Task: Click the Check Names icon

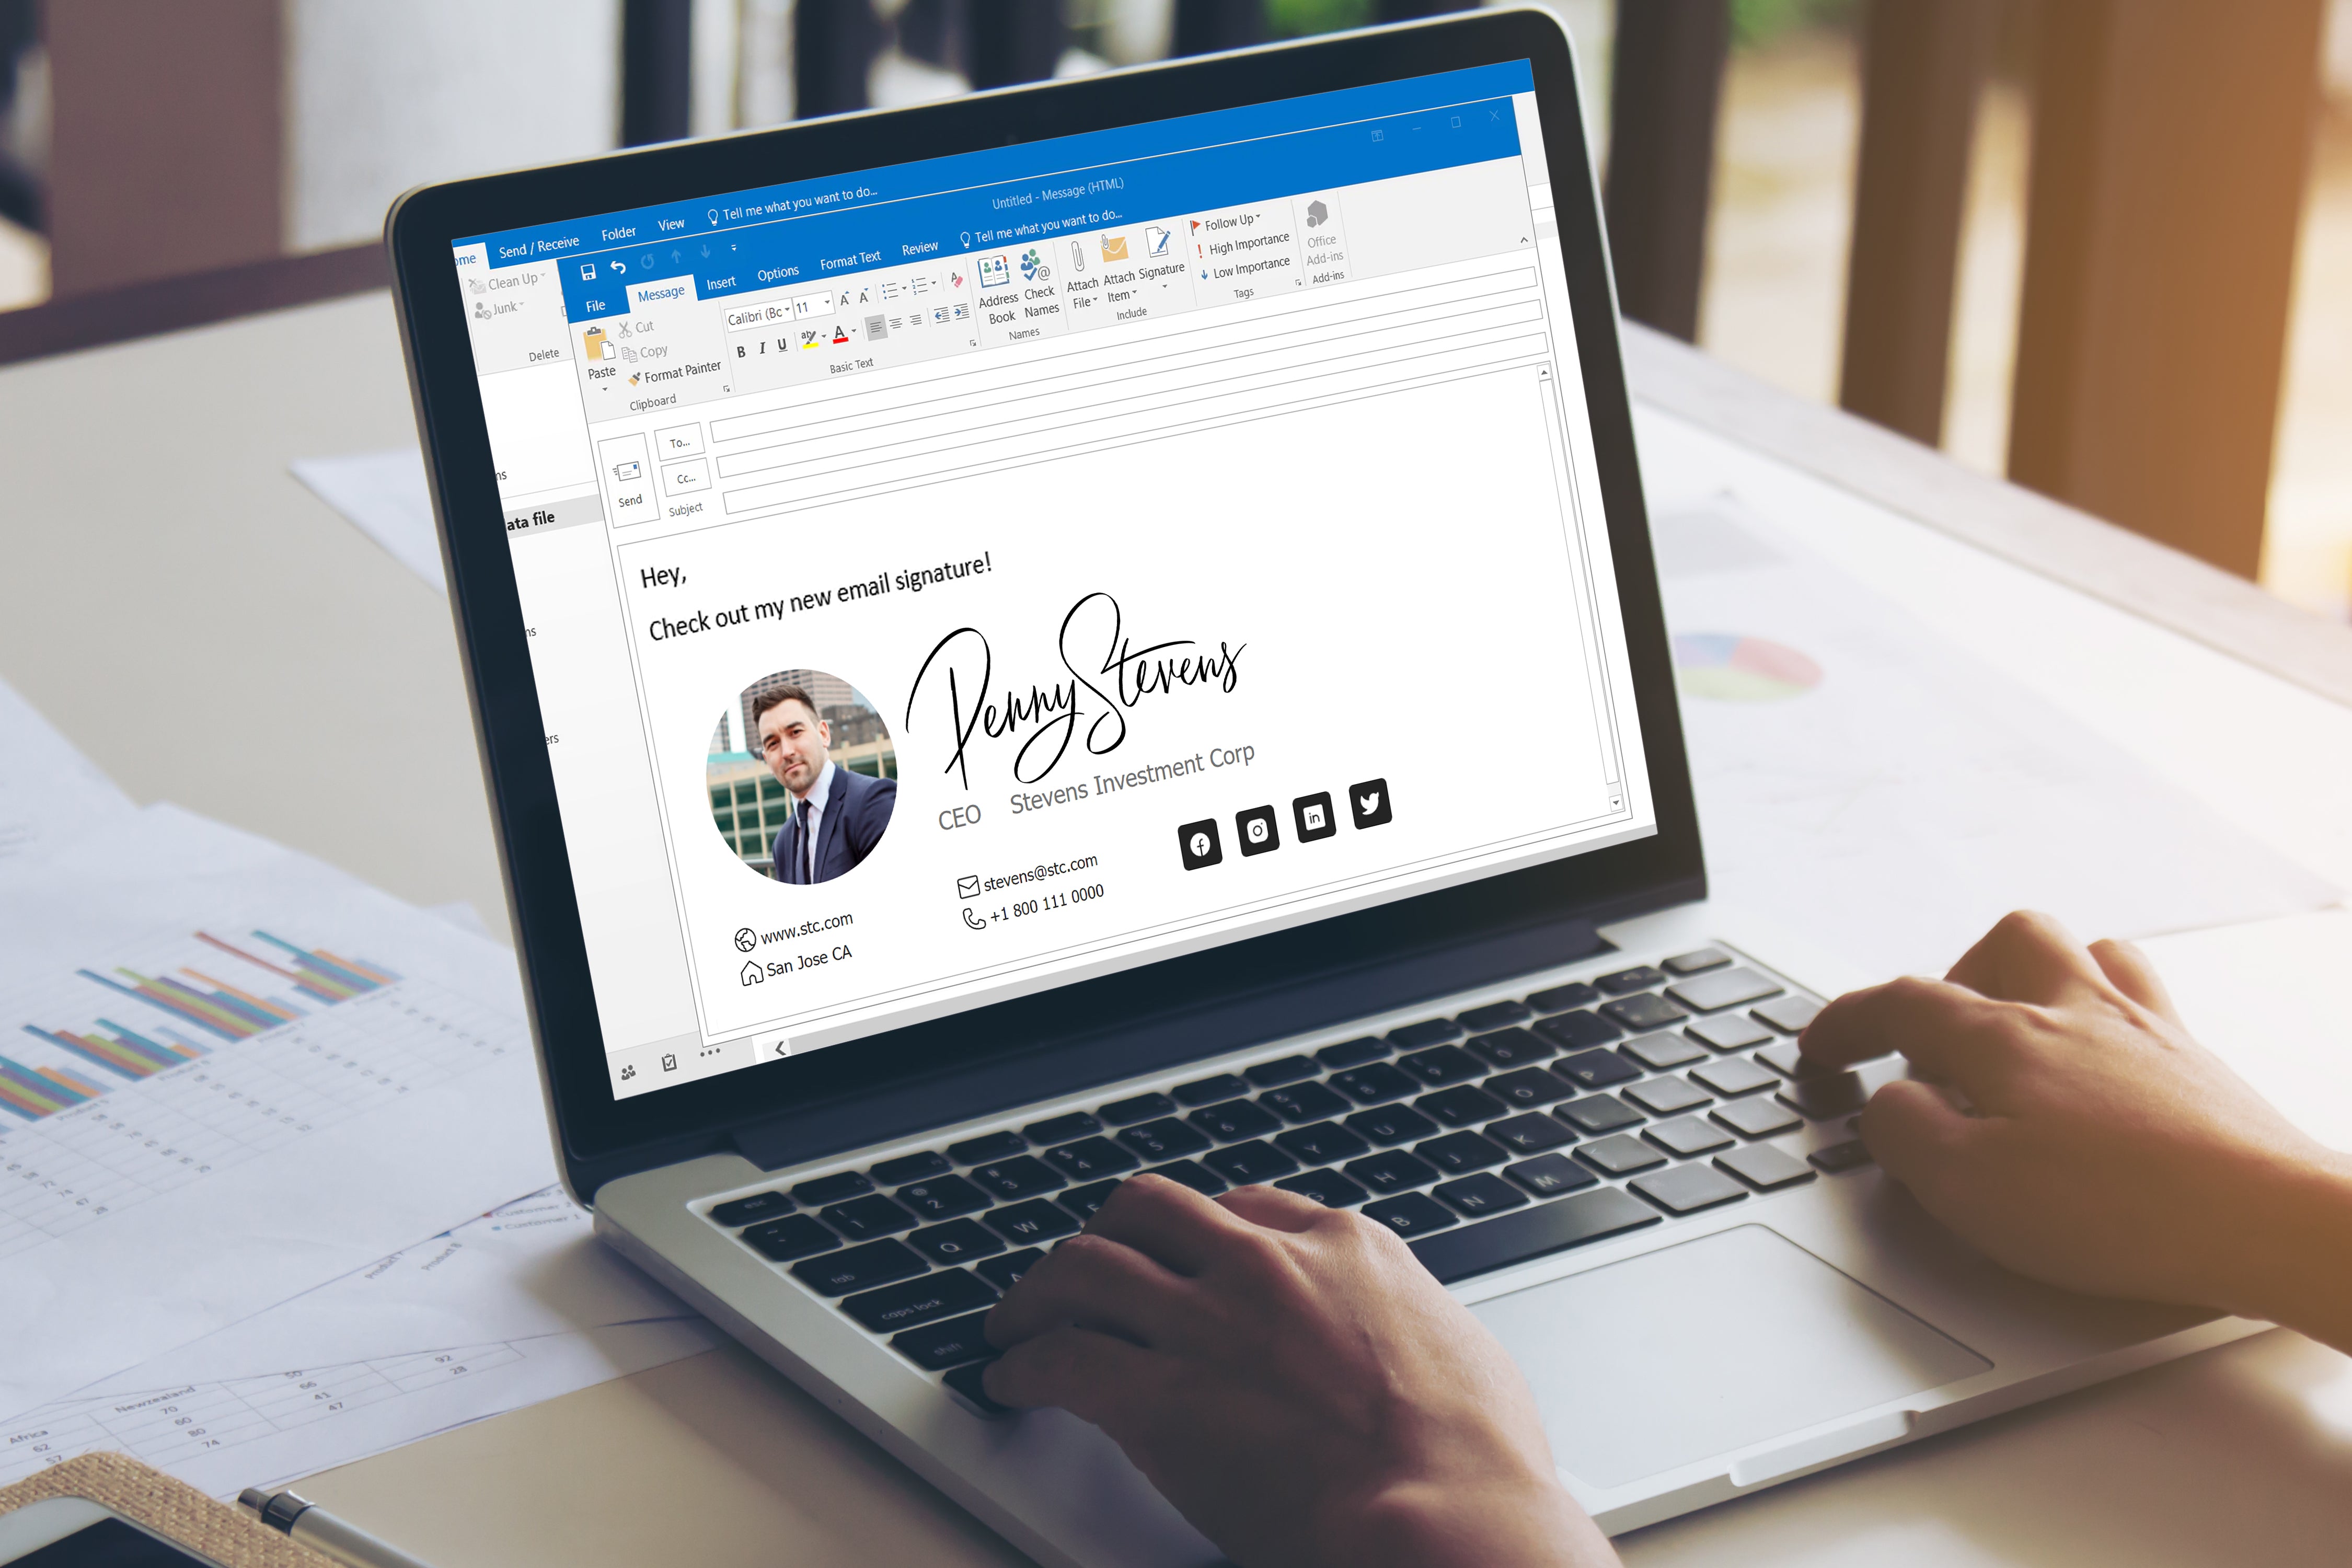Action: pos(1034,285)
